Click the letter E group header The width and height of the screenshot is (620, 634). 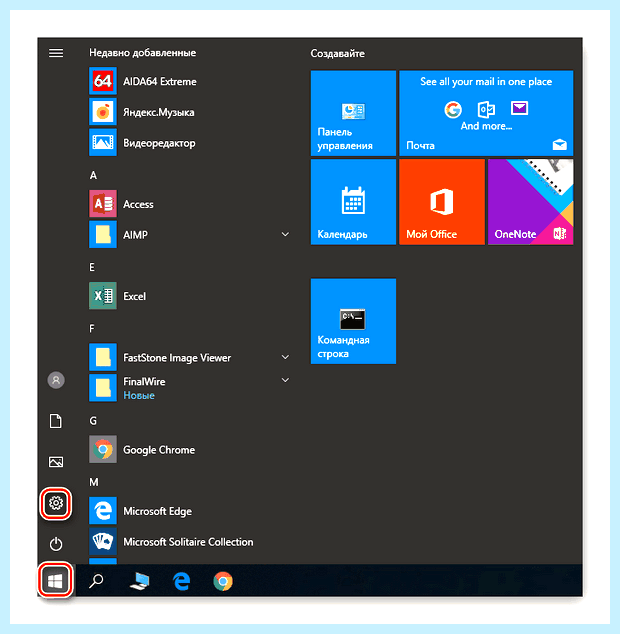coord(92,267)
